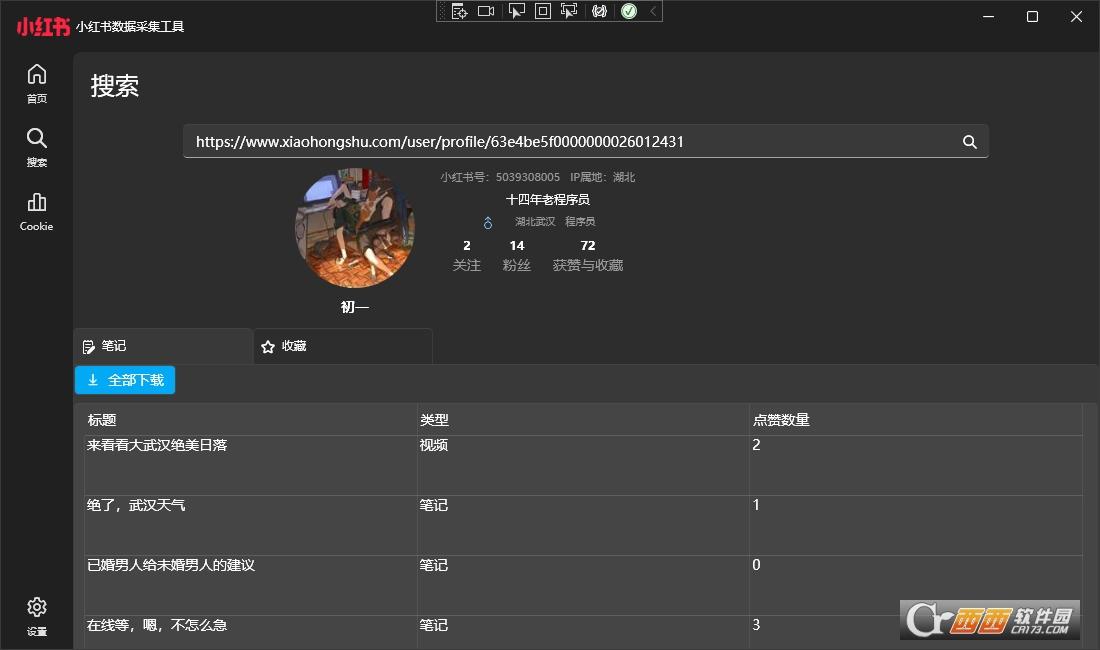Screen dimensions: 1100x650
Task: Sort by the 类型 column header
Action: tap(583, 420)
